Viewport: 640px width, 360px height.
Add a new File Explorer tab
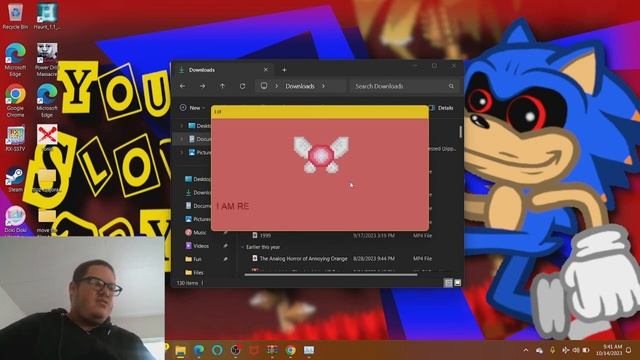pyautogui.click(x=284, y=70)
